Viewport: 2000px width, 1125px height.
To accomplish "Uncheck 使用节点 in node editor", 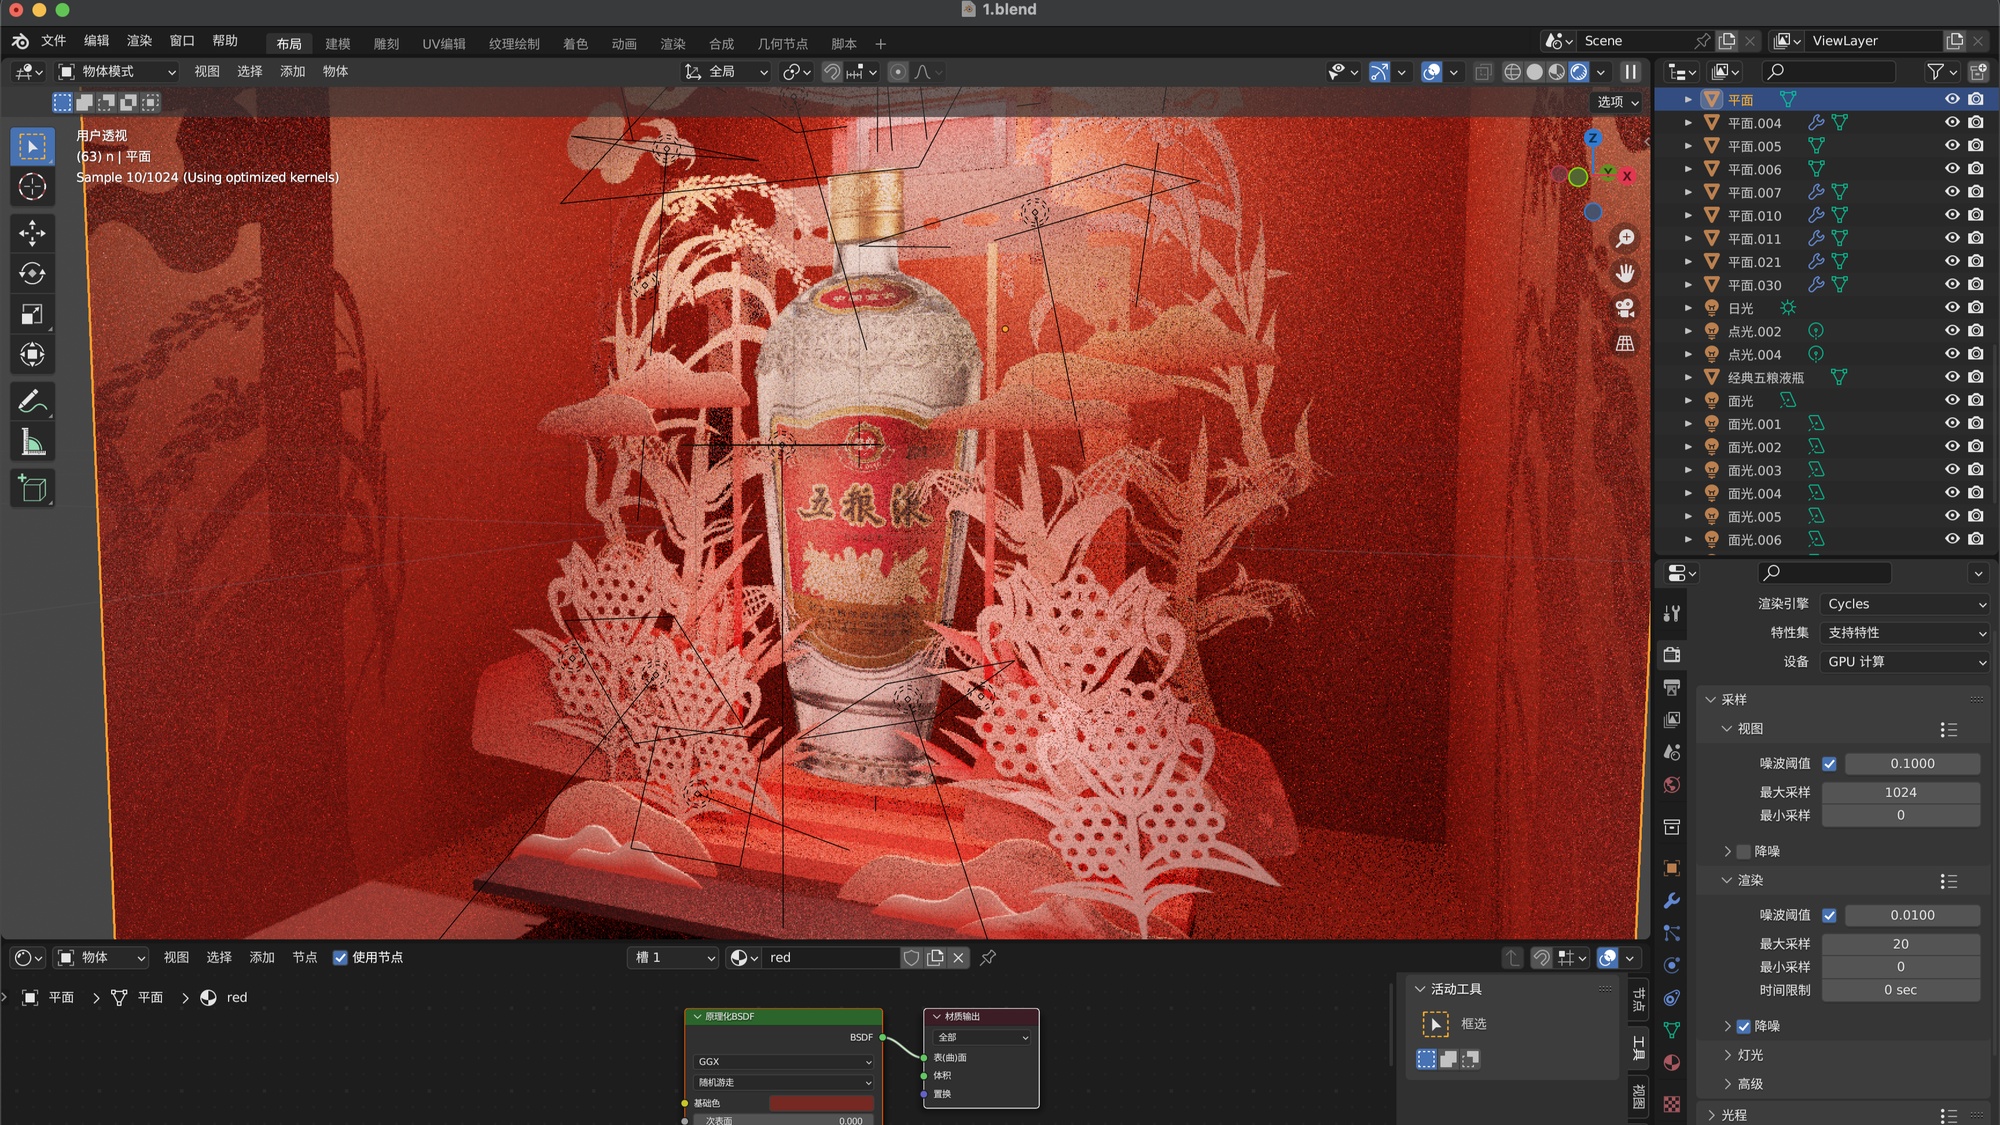I will coord(340,958).
